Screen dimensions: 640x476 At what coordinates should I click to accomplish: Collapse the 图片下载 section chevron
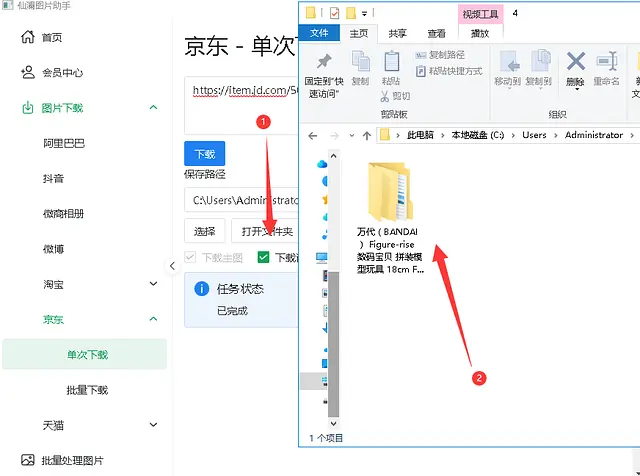[x=153, y=107]
